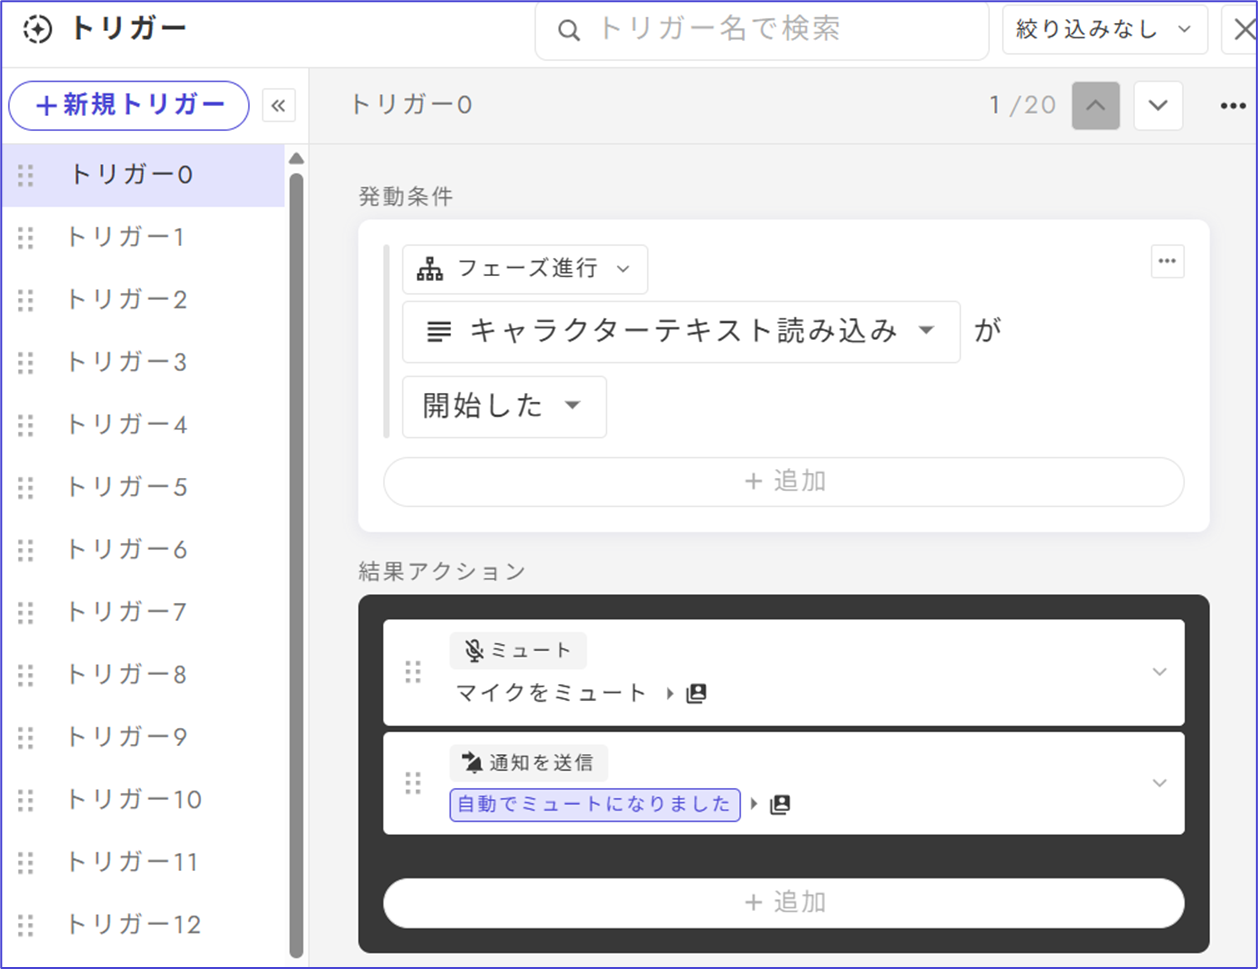Click the トリガー名で検索 search field
This screenshot has width=1258, height=969.
[x=762, y=30]
